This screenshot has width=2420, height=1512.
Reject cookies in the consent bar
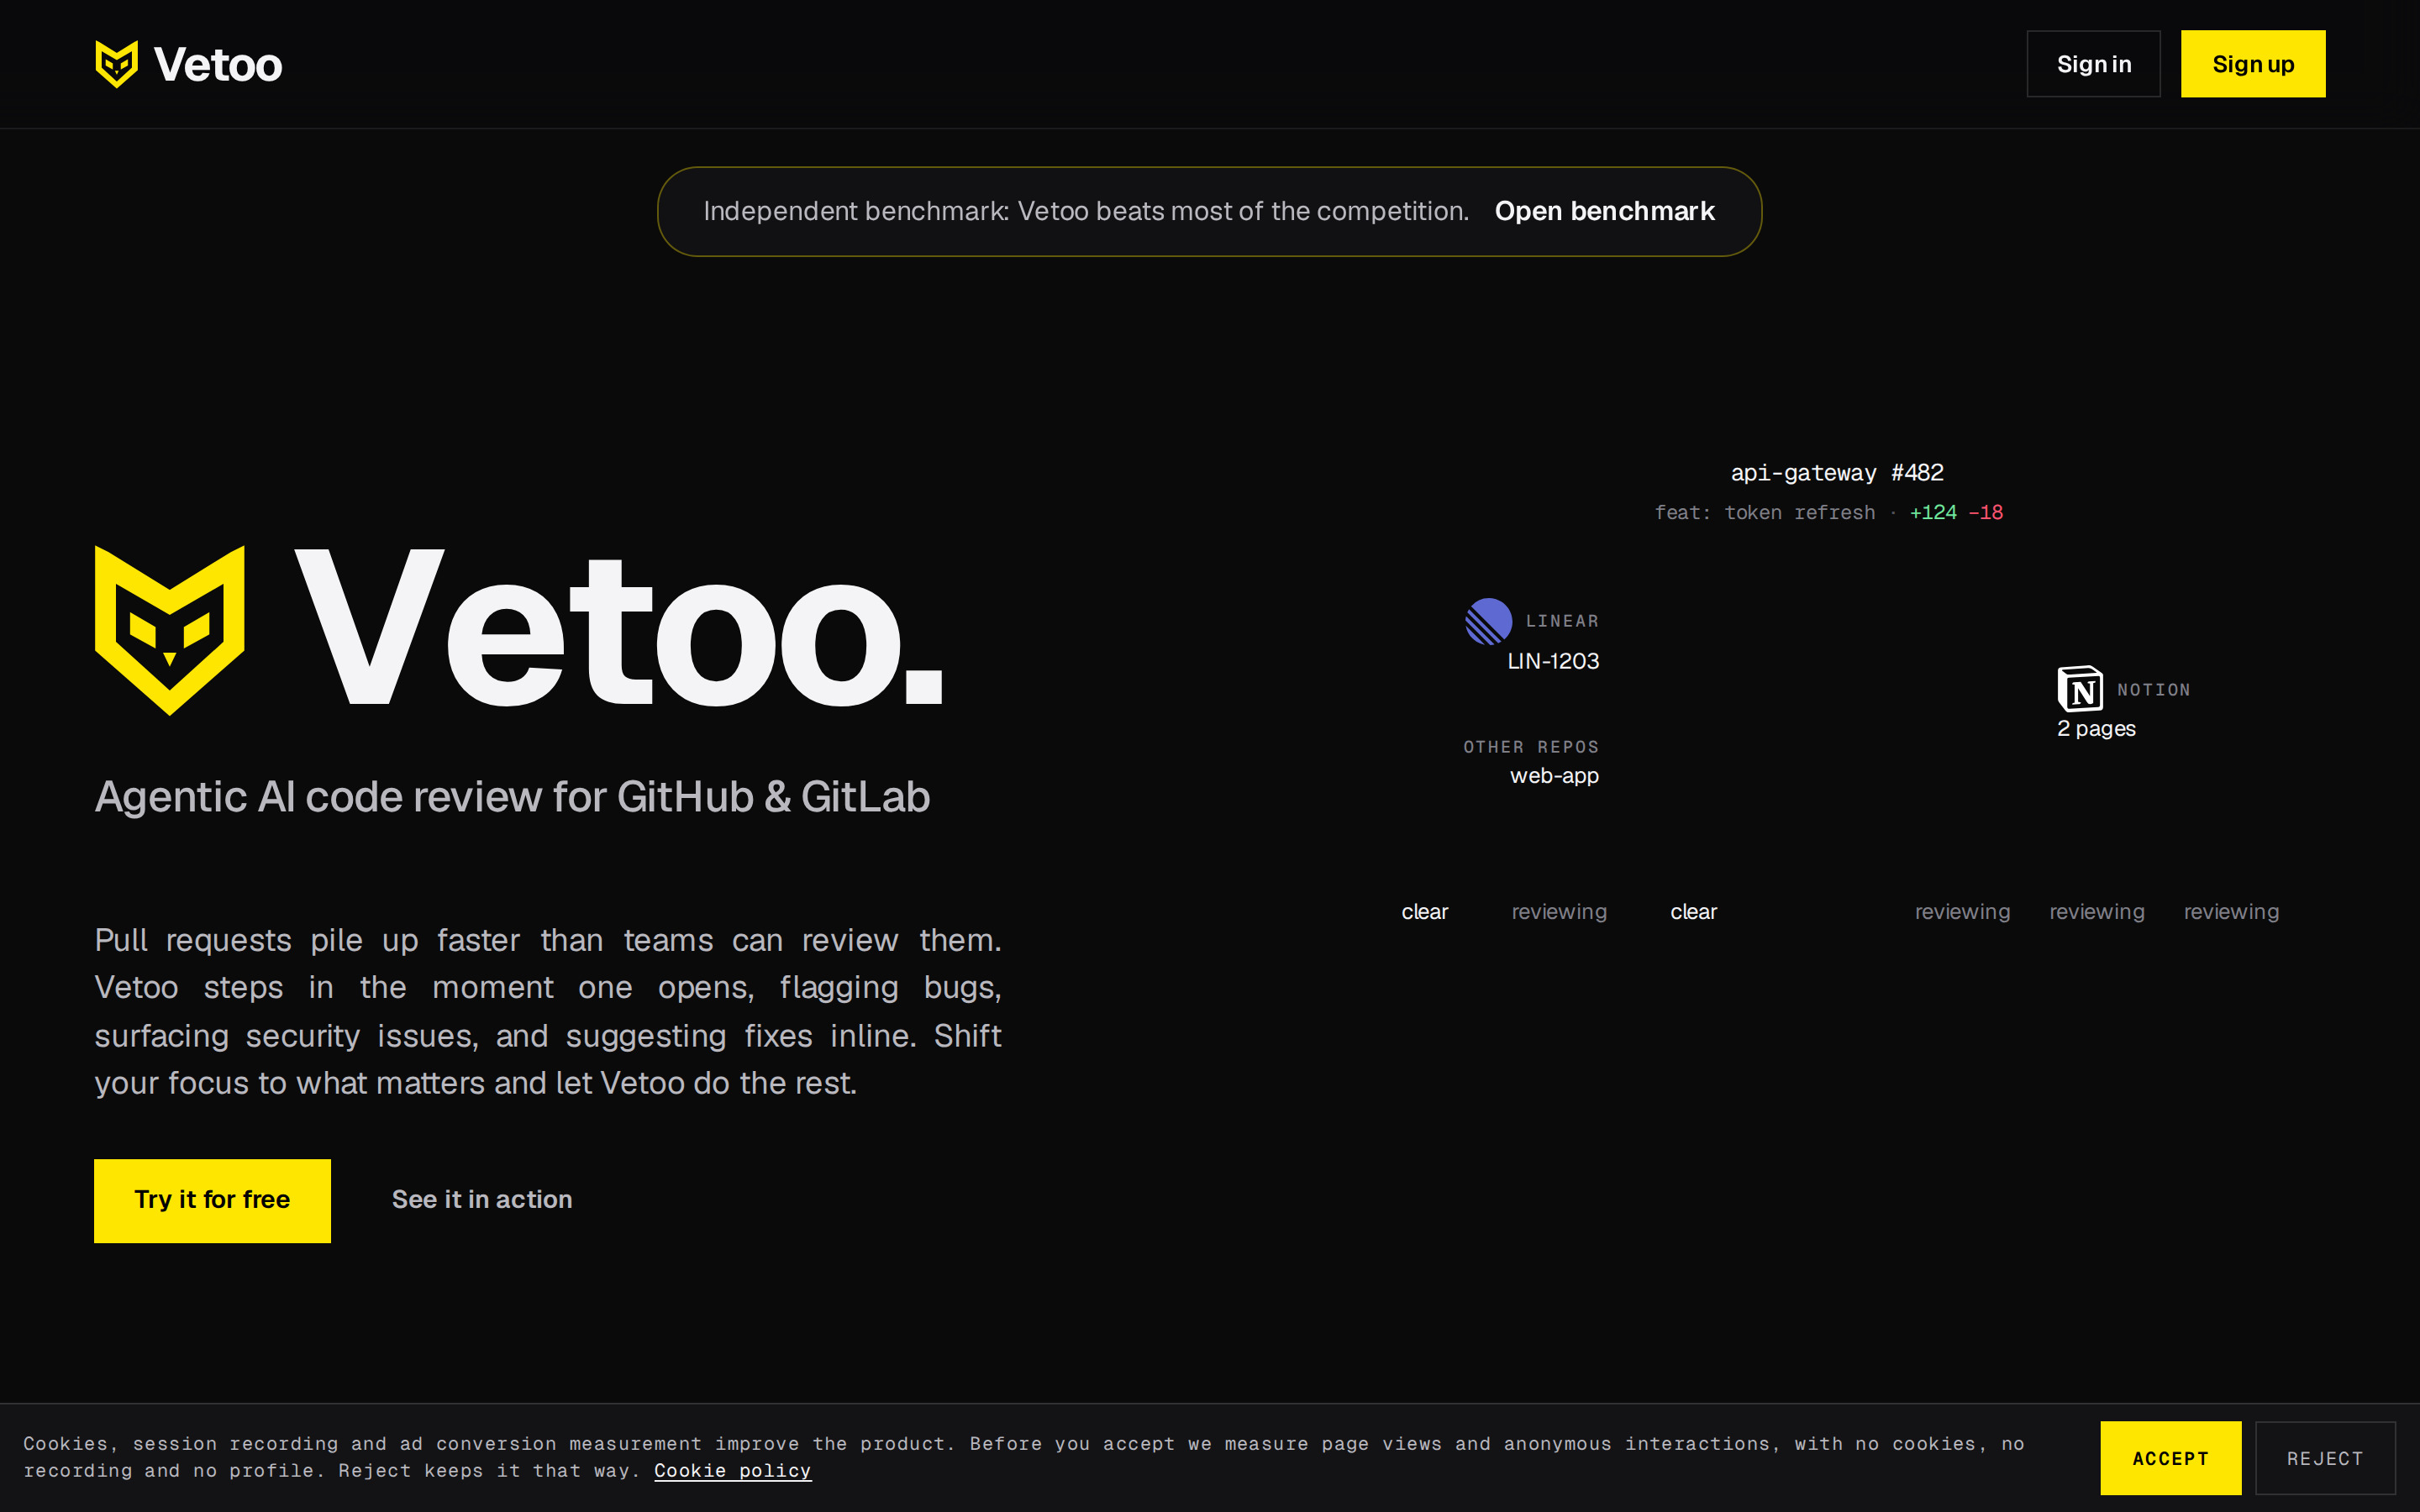(2325, 1458)
